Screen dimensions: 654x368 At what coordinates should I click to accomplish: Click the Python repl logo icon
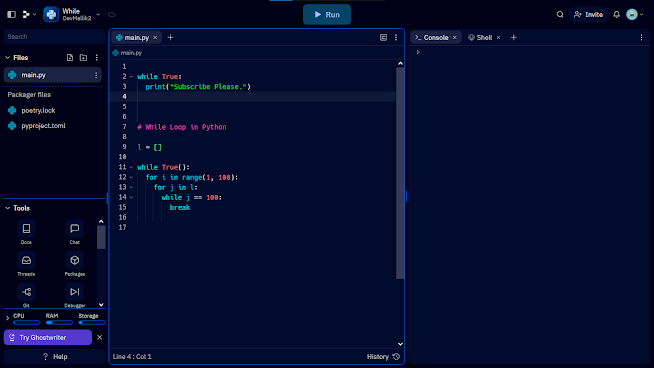tap(51, 15)
